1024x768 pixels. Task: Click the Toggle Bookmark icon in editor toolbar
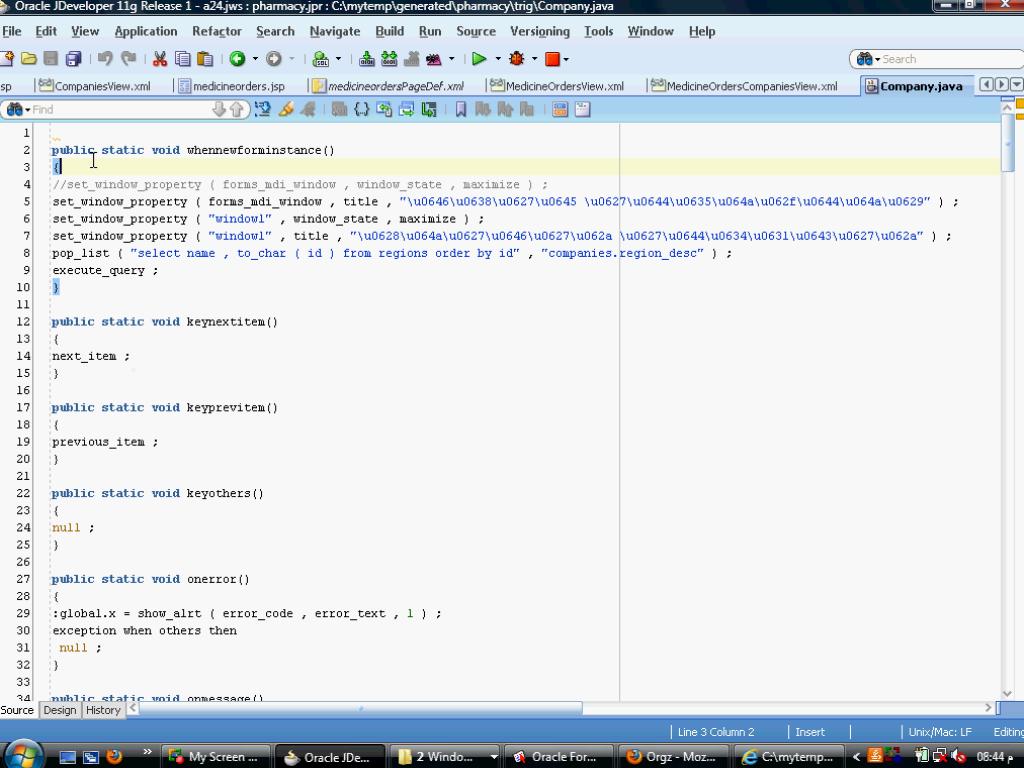(461, 109)
